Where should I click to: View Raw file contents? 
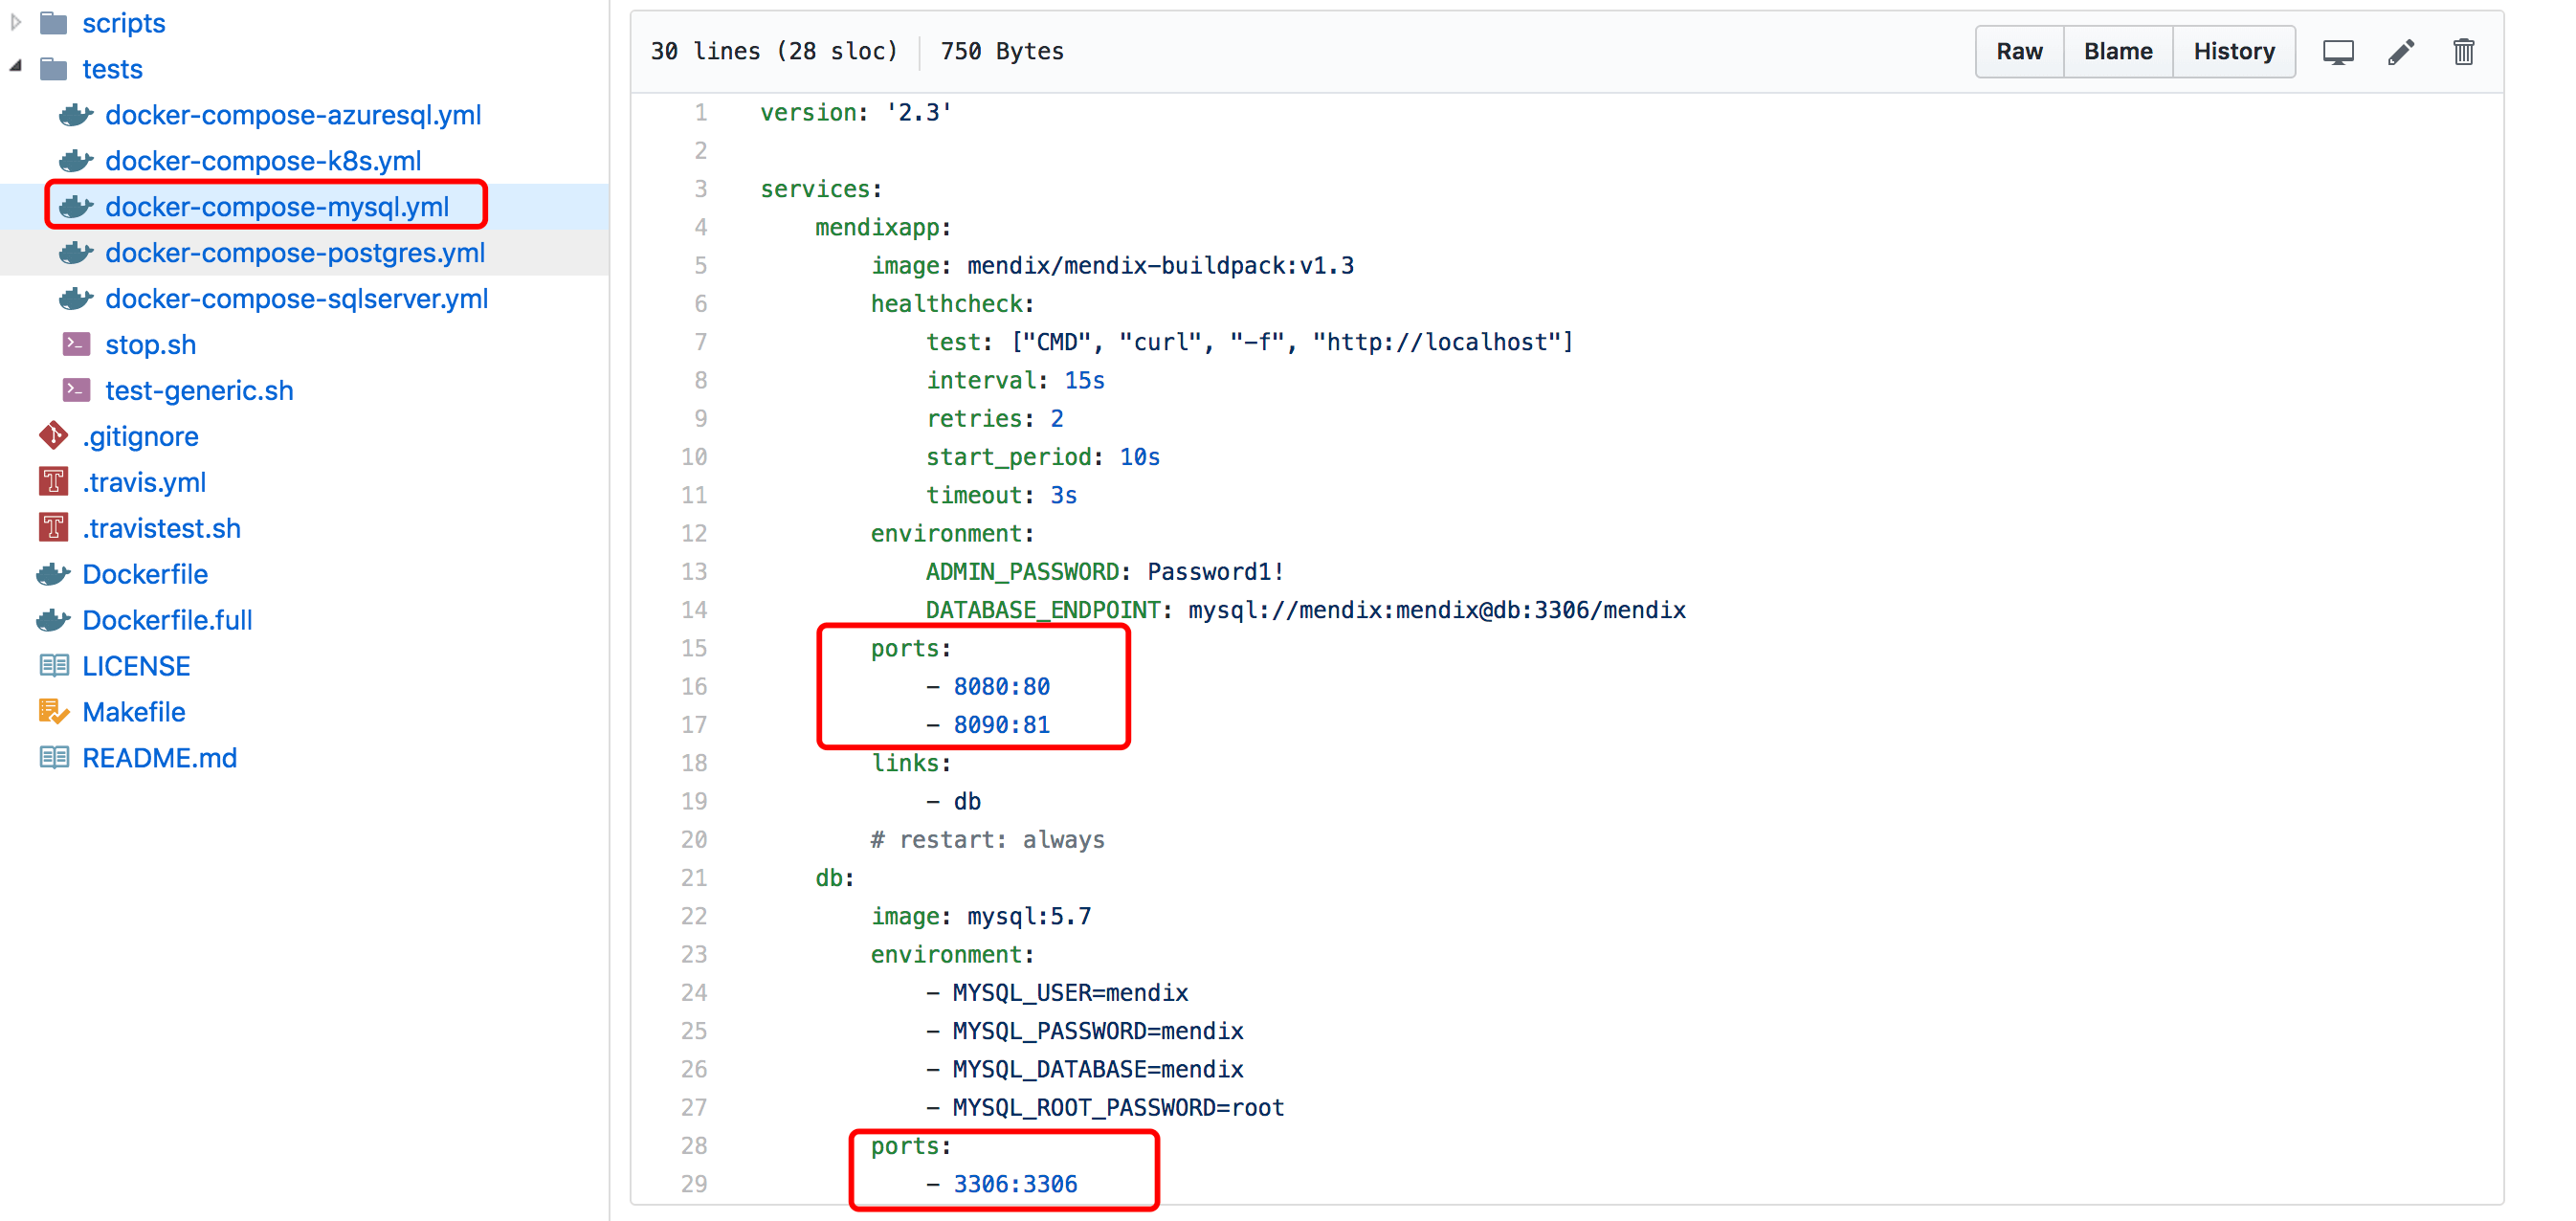click(2019, 52)
